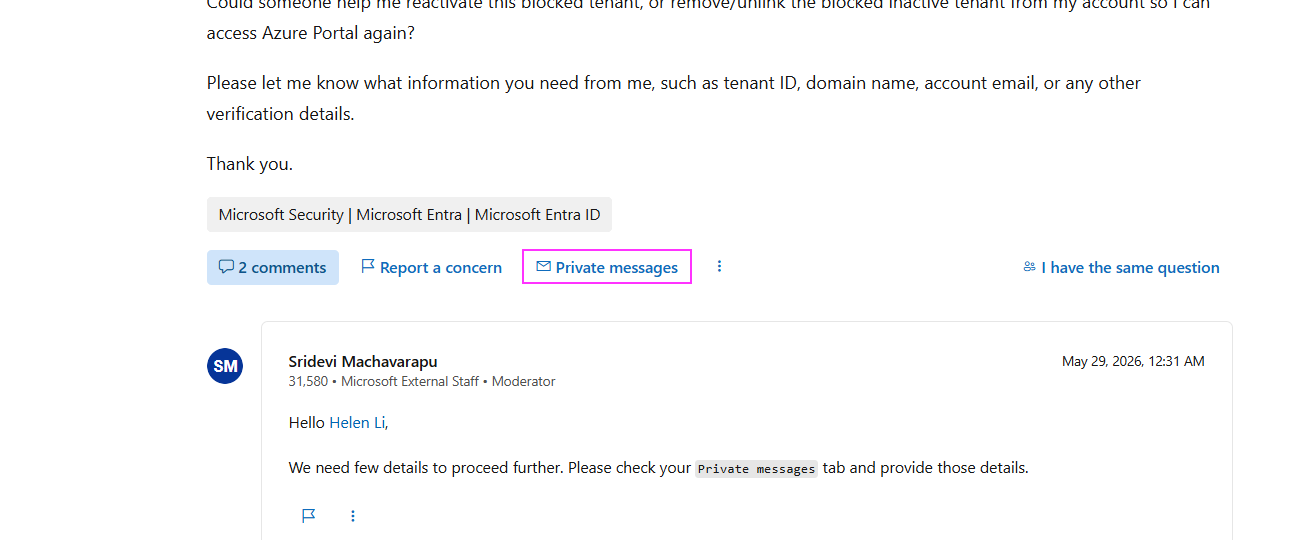Open the Sridevi Machavarapu author name
Screen dimensions: 1304x540
(363, 361)
